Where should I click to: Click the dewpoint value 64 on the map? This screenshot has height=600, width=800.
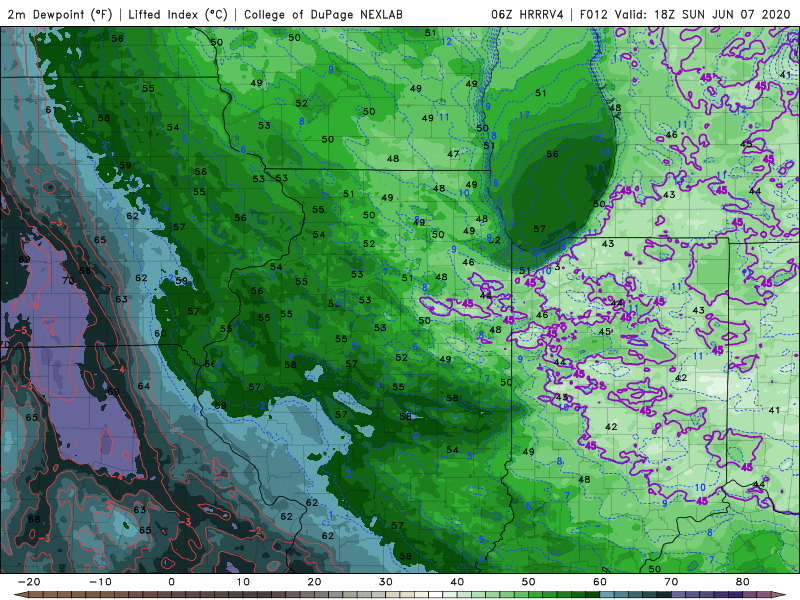tap(144, 386)
